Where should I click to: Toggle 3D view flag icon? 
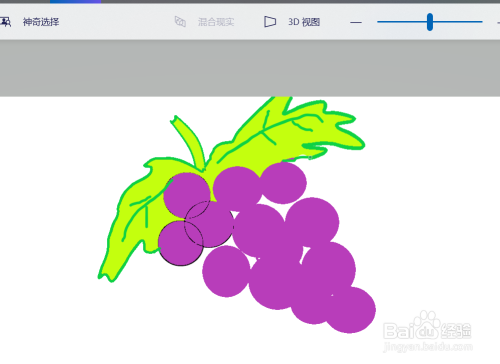pyautogui.click(x=270, y=22)
